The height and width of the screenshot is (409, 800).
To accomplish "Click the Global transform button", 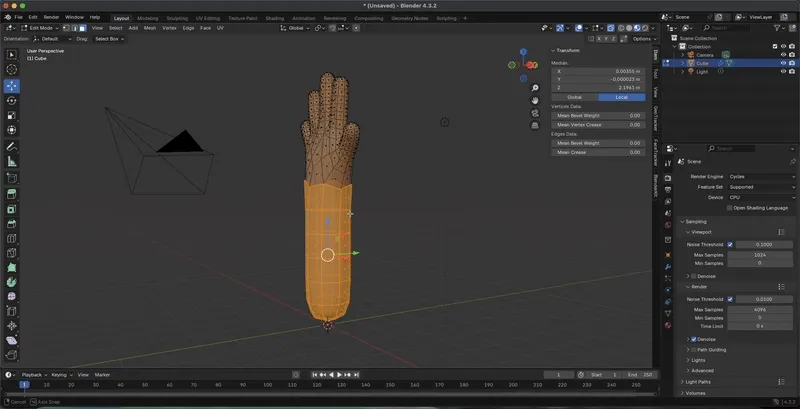I will (x=574, y=97).
